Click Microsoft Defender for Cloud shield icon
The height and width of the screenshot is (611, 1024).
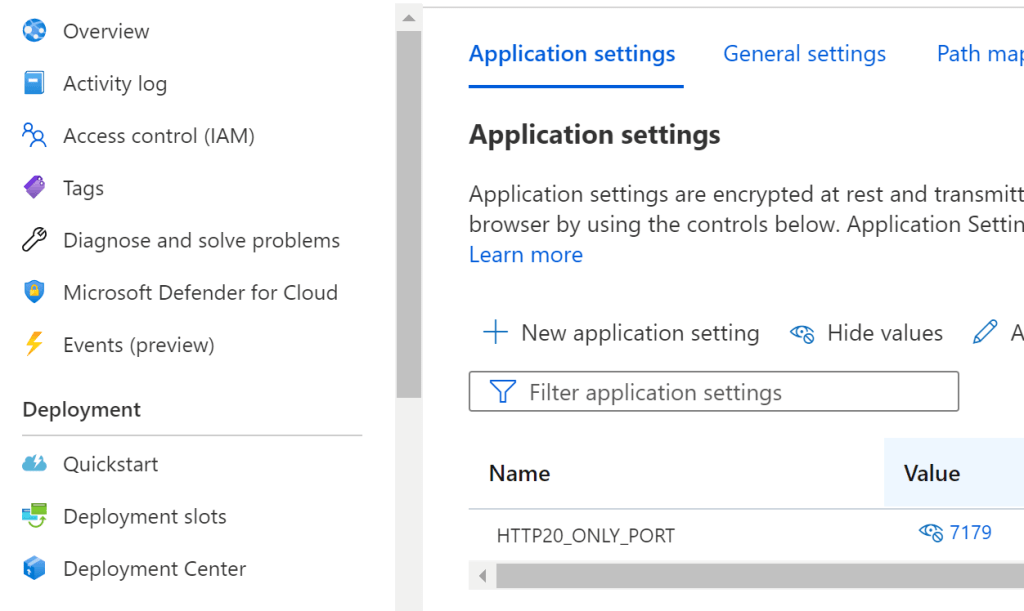34,292
